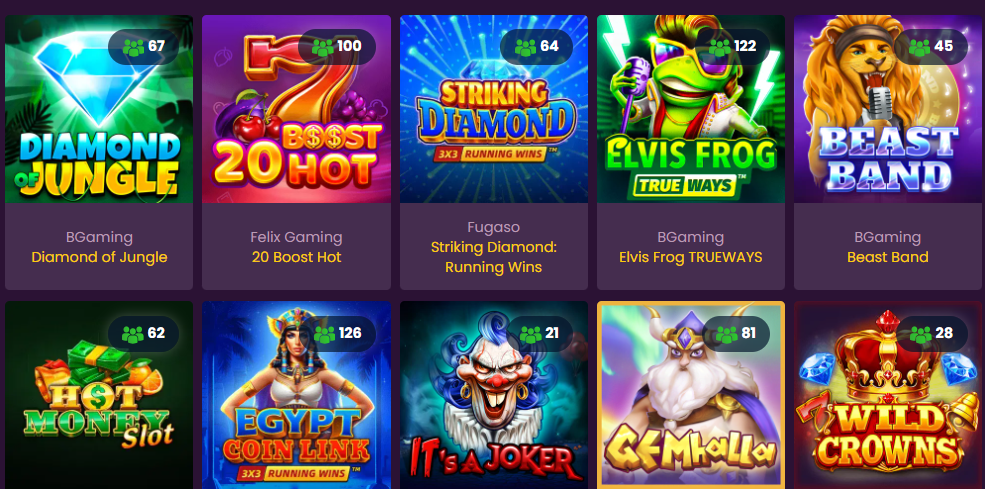Image resolution: width=985 pixels, height=489 pixels.
Task: Click the Diamond of Jungle title link
Action: click(x=99, y=257)
